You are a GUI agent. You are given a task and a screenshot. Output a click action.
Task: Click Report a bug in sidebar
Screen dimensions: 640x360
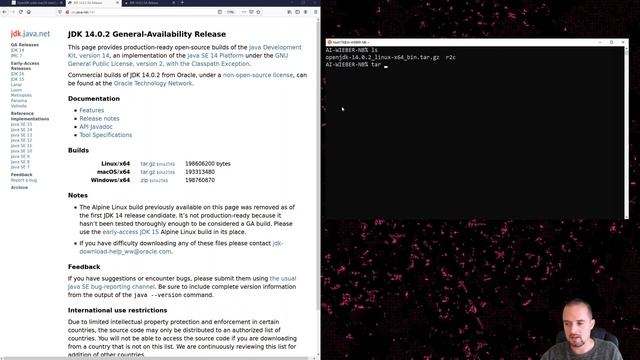click(x=24, y=180)
